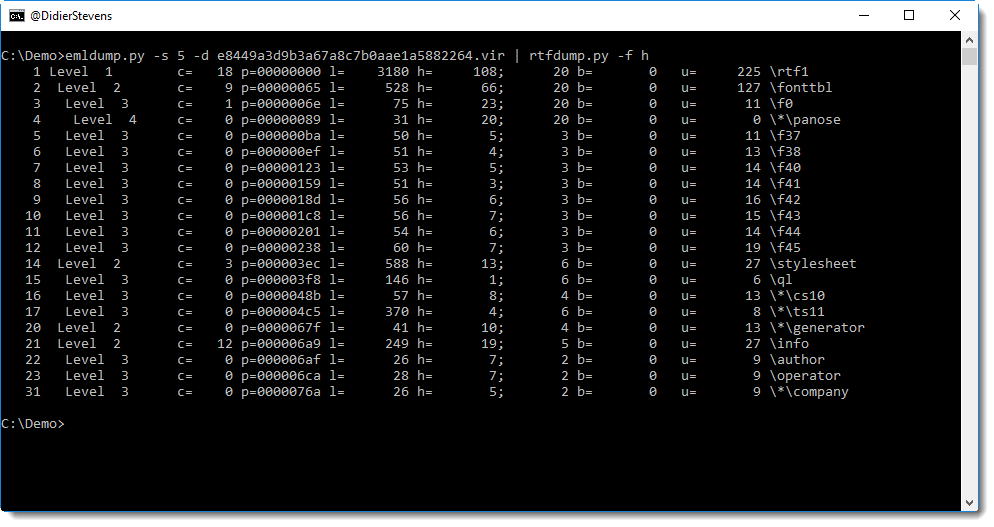The image size is (994, 527).
Task: Maximize the command prompt window
Action: click(908, 16)
